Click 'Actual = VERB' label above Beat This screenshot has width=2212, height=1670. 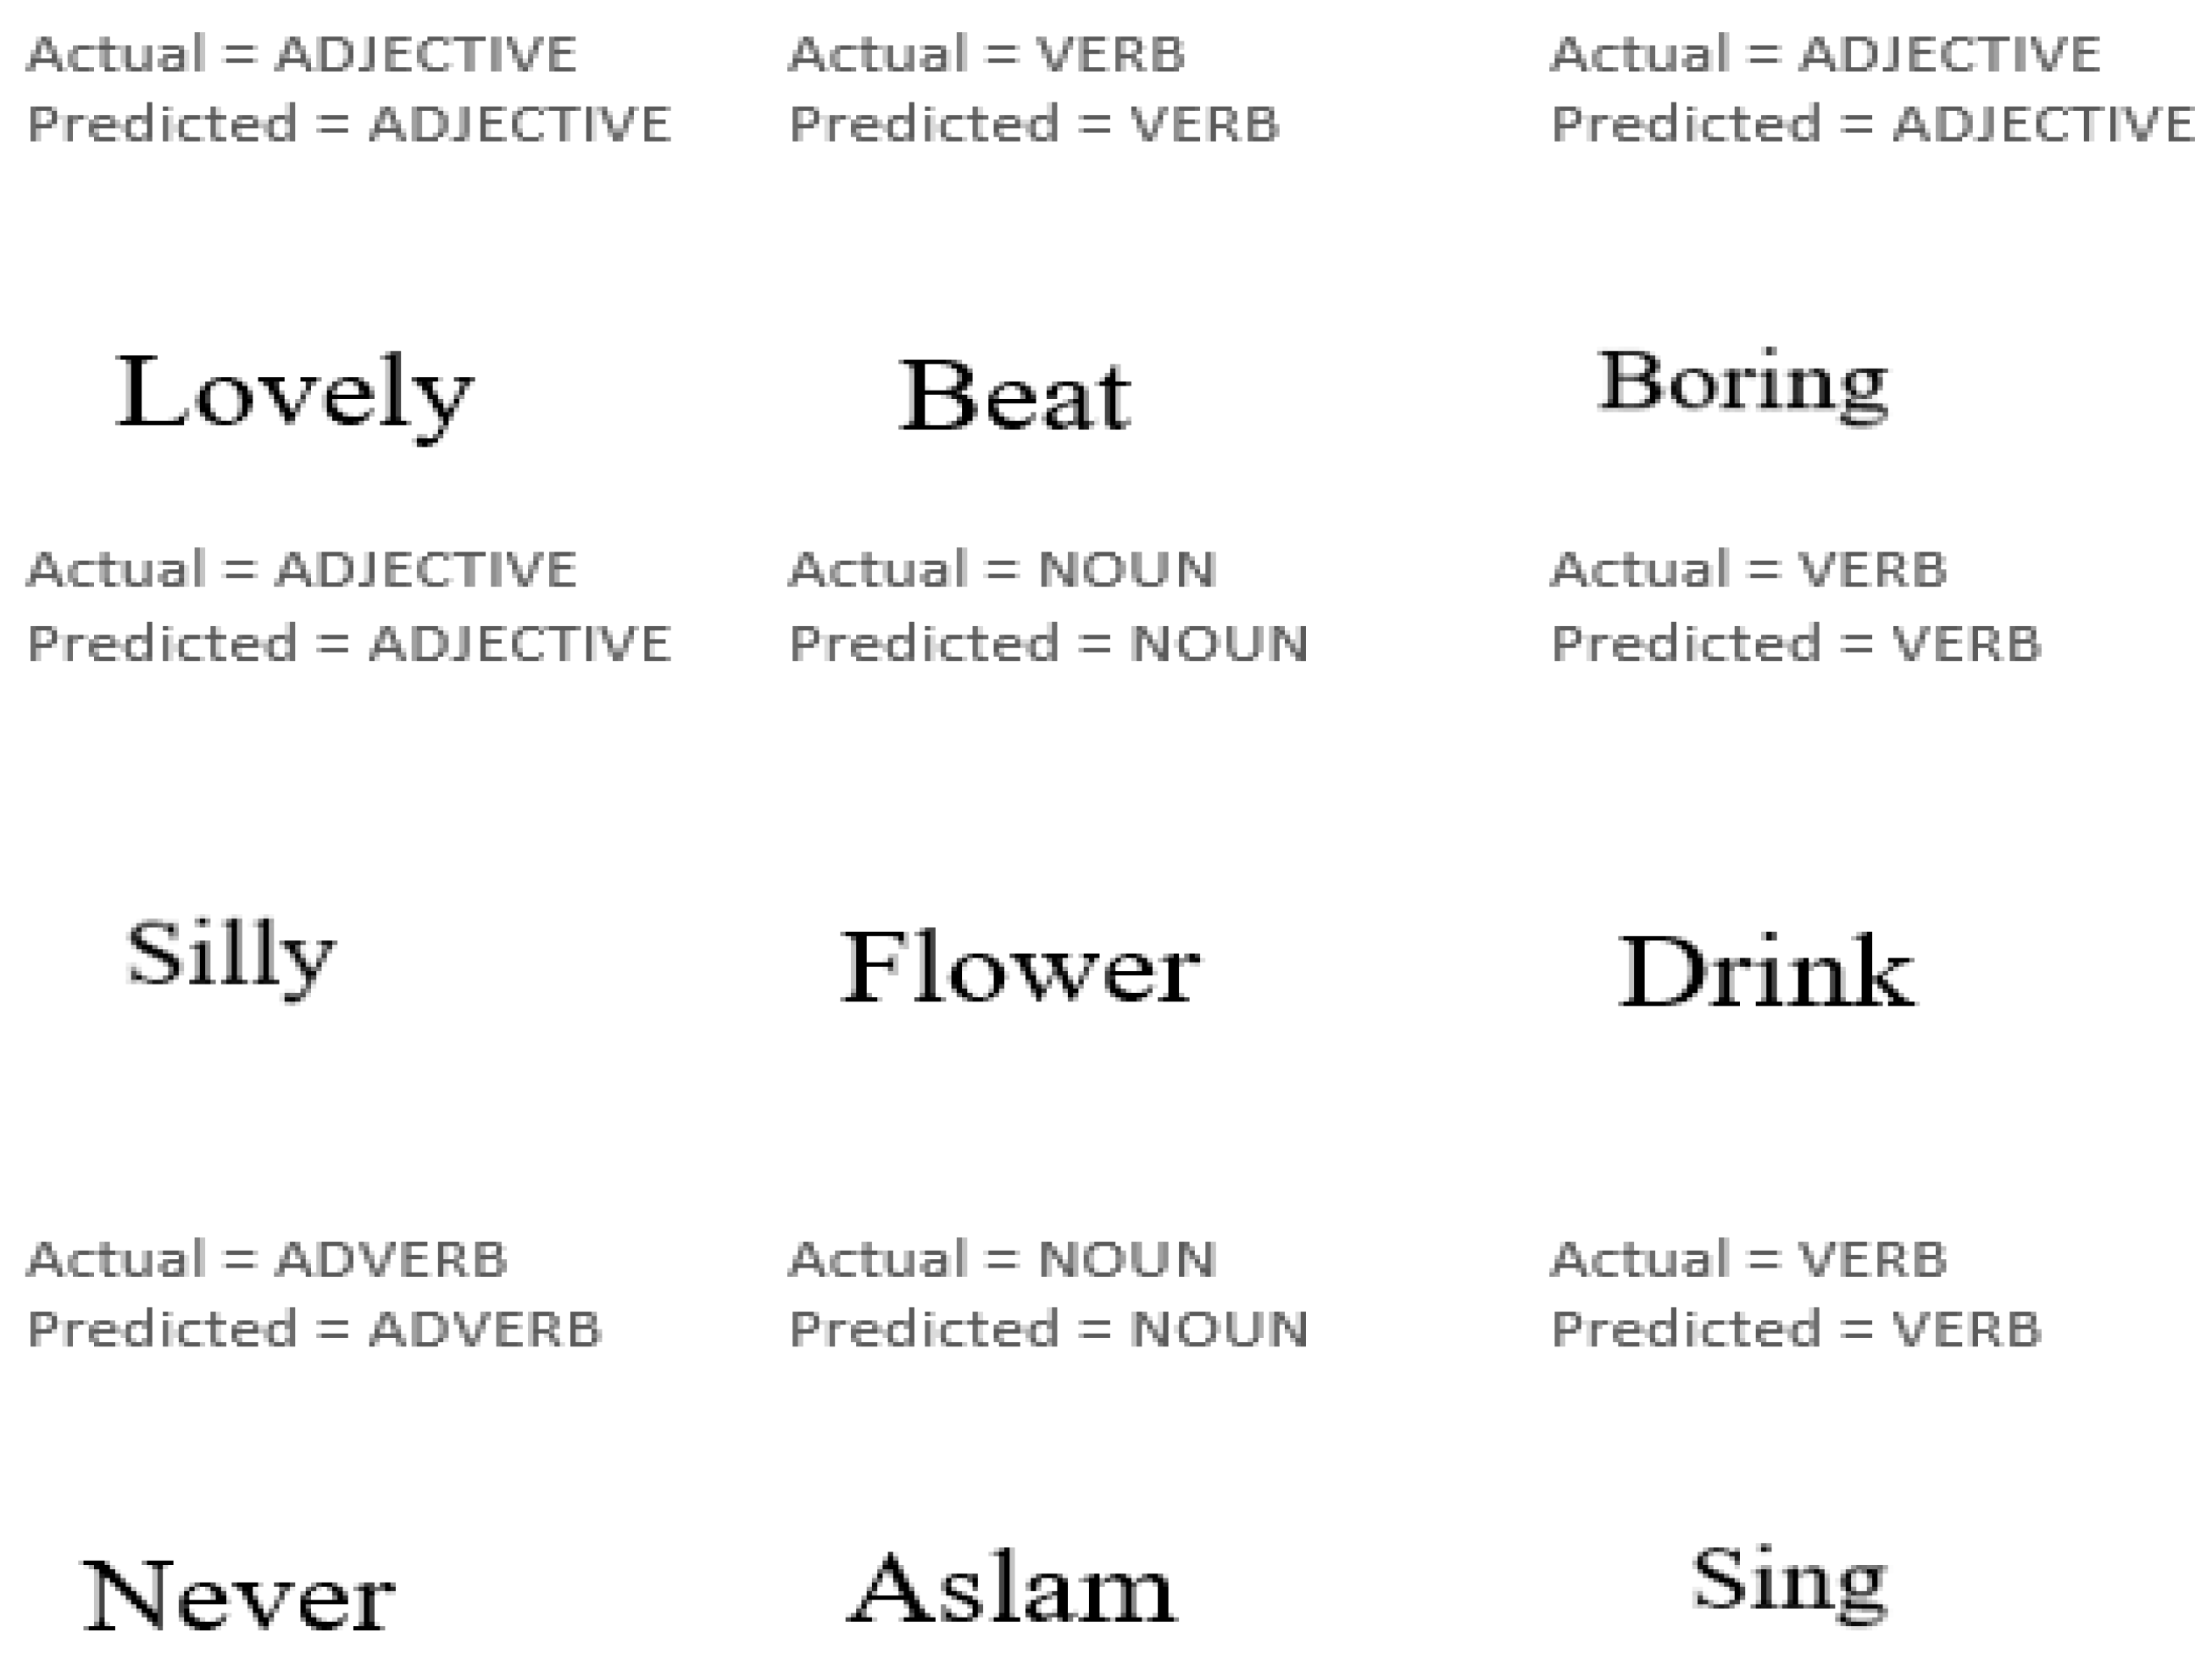(x=986, y=55)
